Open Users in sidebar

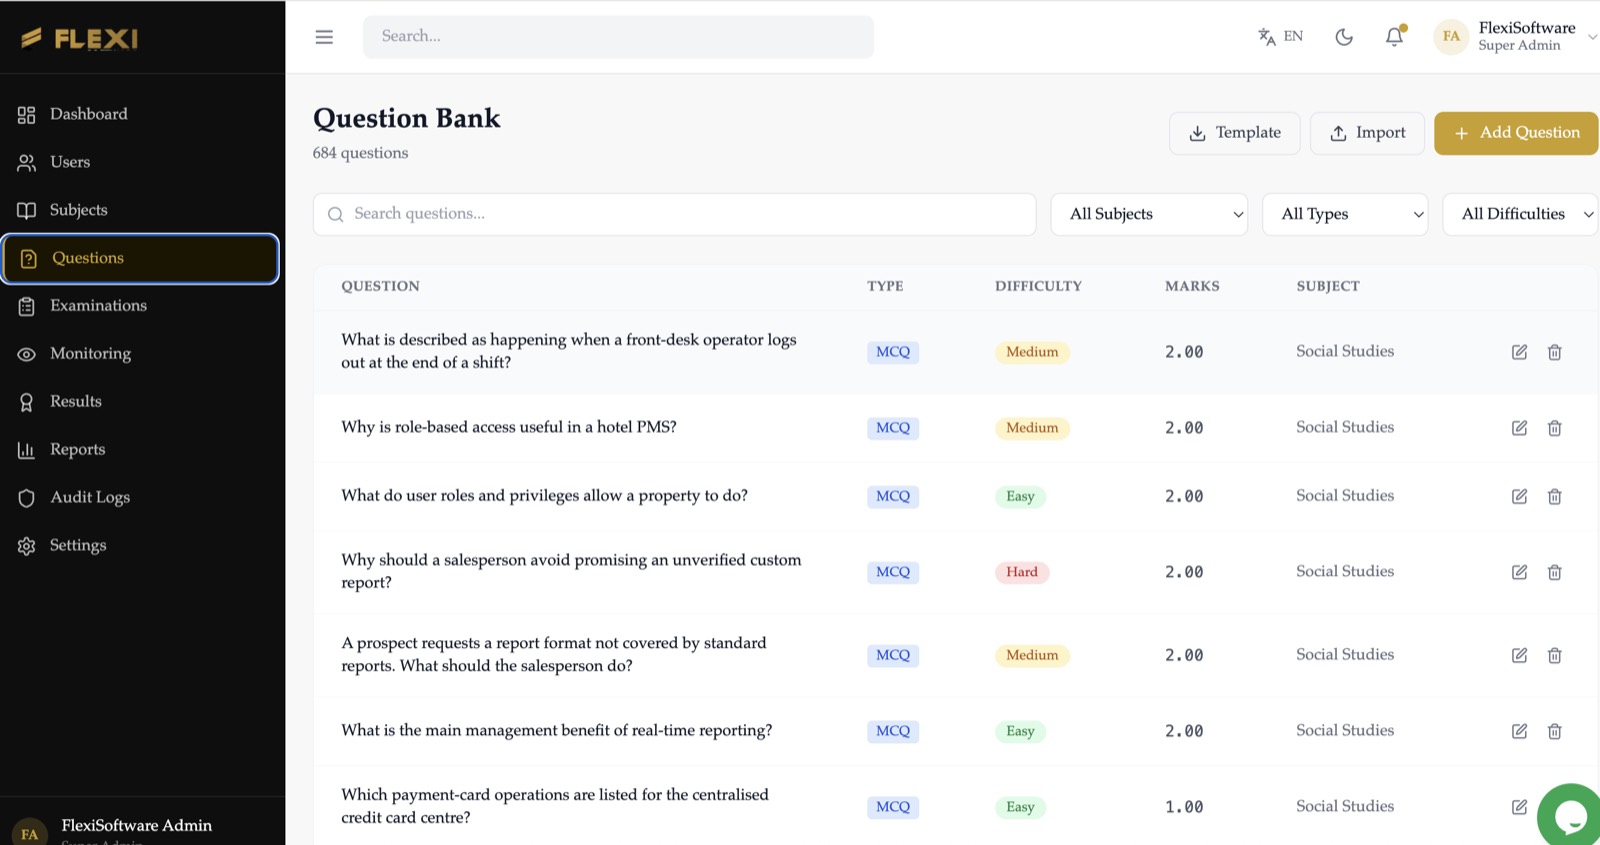click(140, 162)
